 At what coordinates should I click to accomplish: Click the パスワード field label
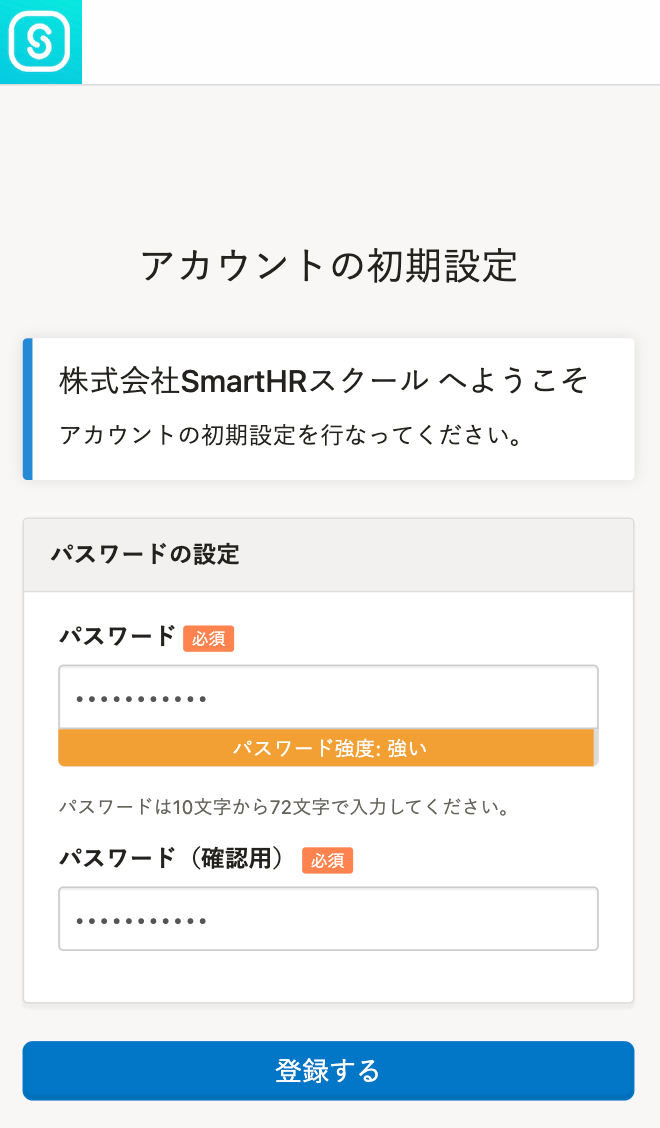(x=118, y=637)
